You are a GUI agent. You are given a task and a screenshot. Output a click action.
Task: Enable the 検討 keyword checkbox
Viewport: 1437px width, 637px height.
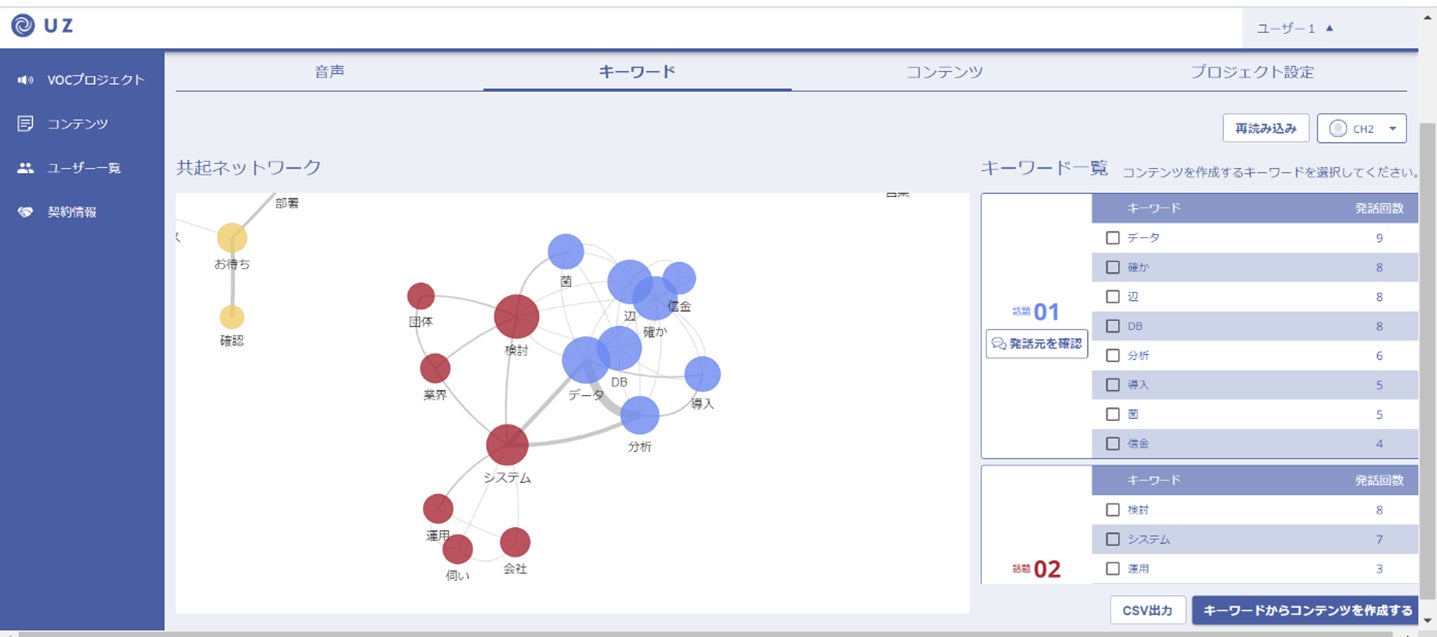click(1113, 510)
